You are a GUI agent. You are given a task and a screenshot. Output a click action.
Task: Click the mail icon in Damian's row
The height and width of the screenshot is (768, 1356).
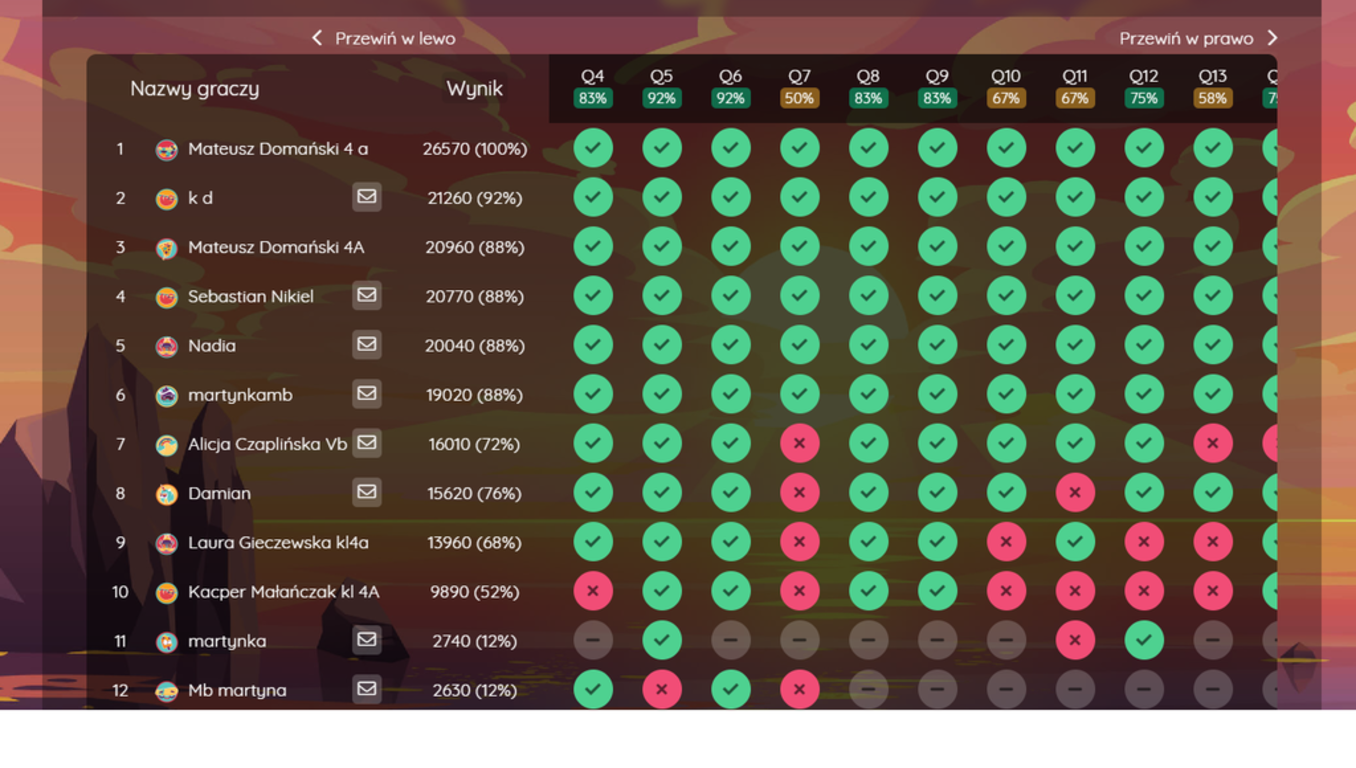tap(367, 492)
